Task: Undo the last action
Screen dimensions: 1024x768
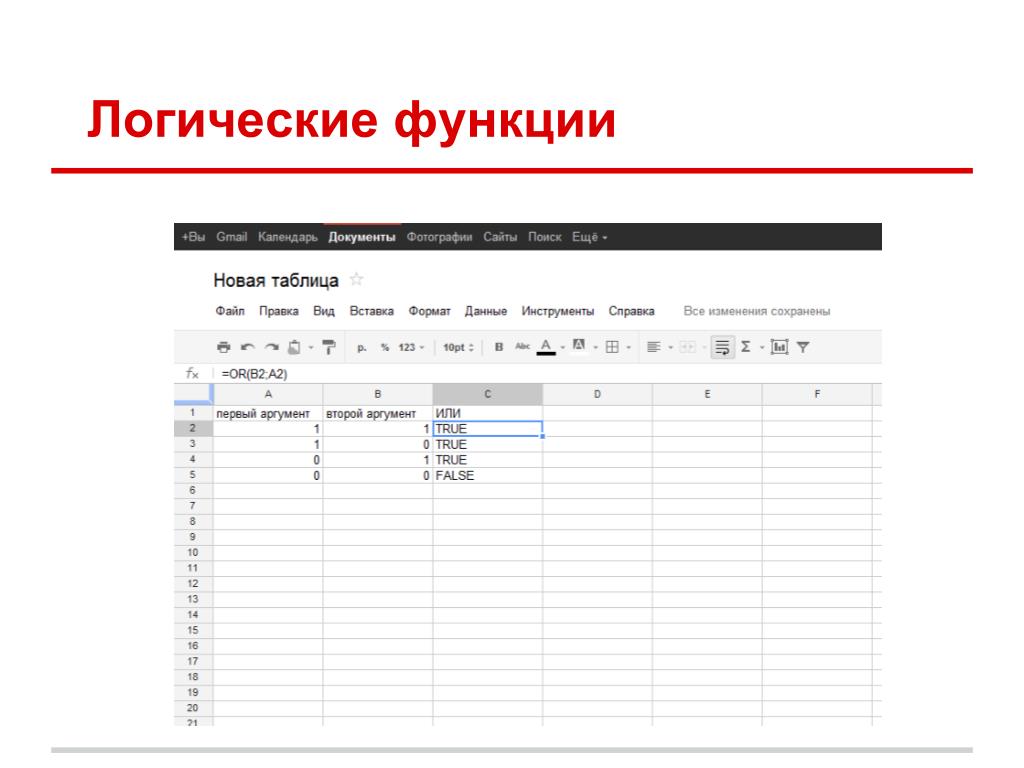Action: (x=248, y=347)
